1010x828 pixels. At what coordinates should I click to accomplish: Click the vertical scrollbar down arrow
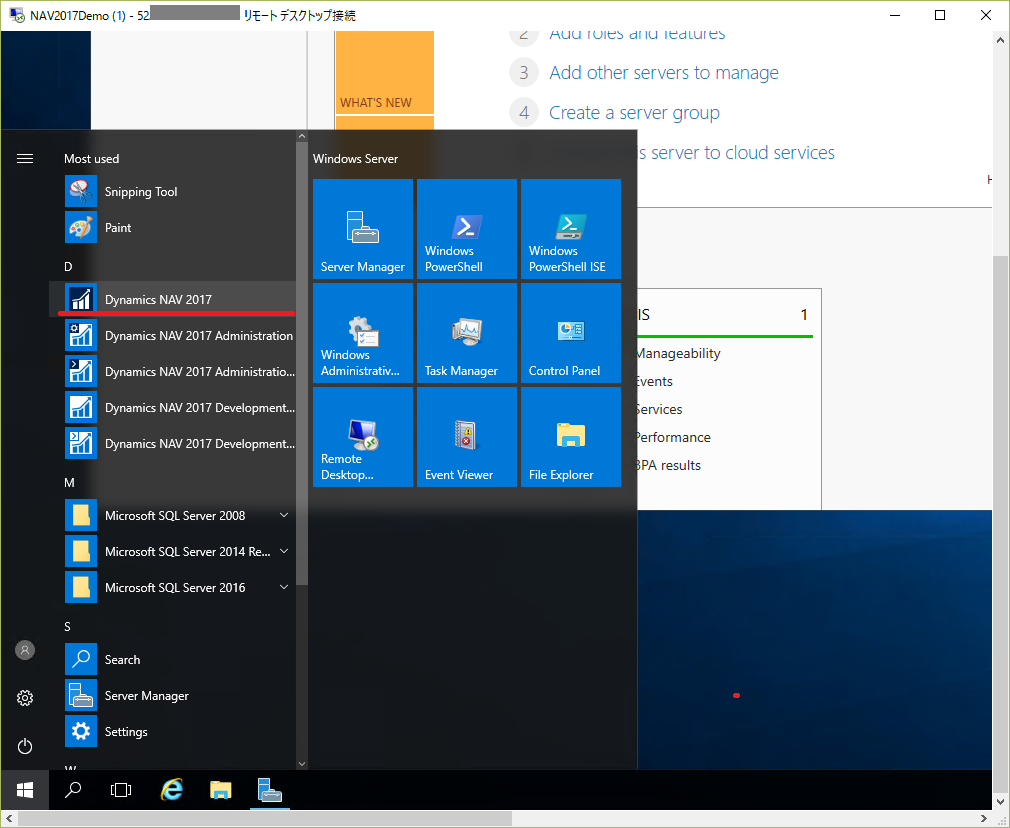point(1000,802)
